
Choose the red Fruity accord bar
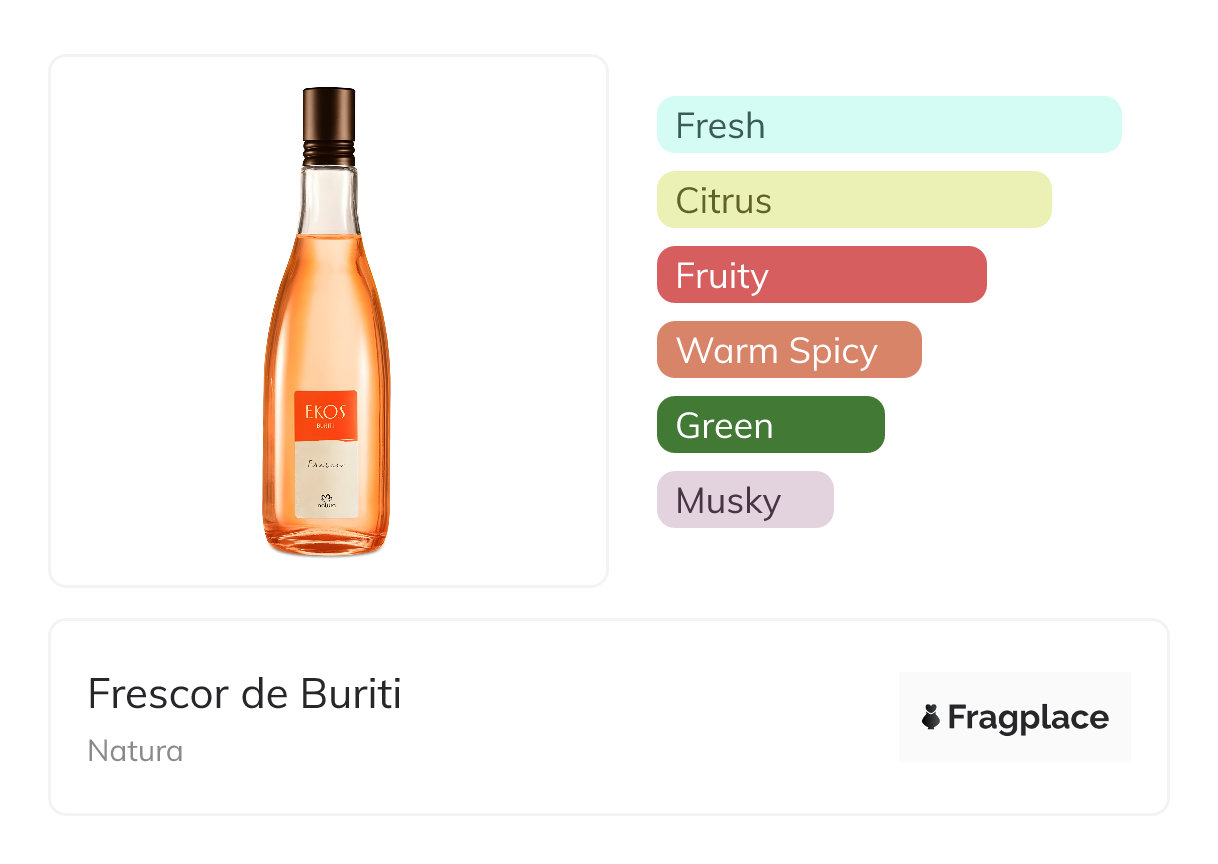tap(821, 275)
